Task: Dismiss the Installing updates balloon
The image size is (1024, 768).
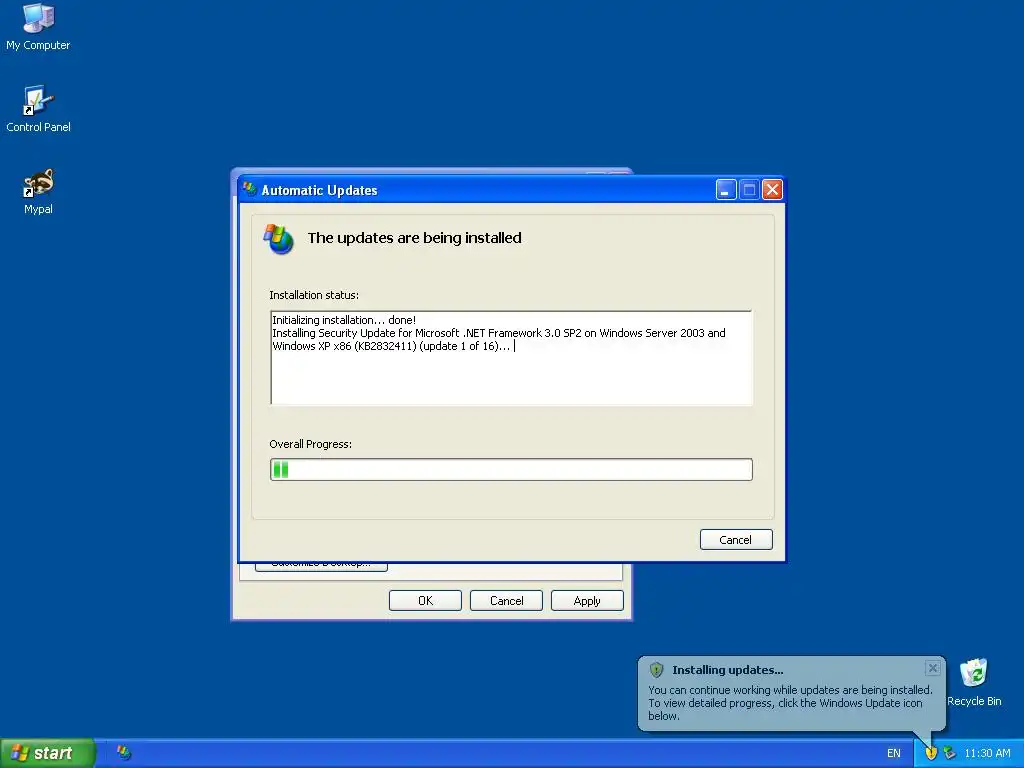Action: click(x=933, y=667)
